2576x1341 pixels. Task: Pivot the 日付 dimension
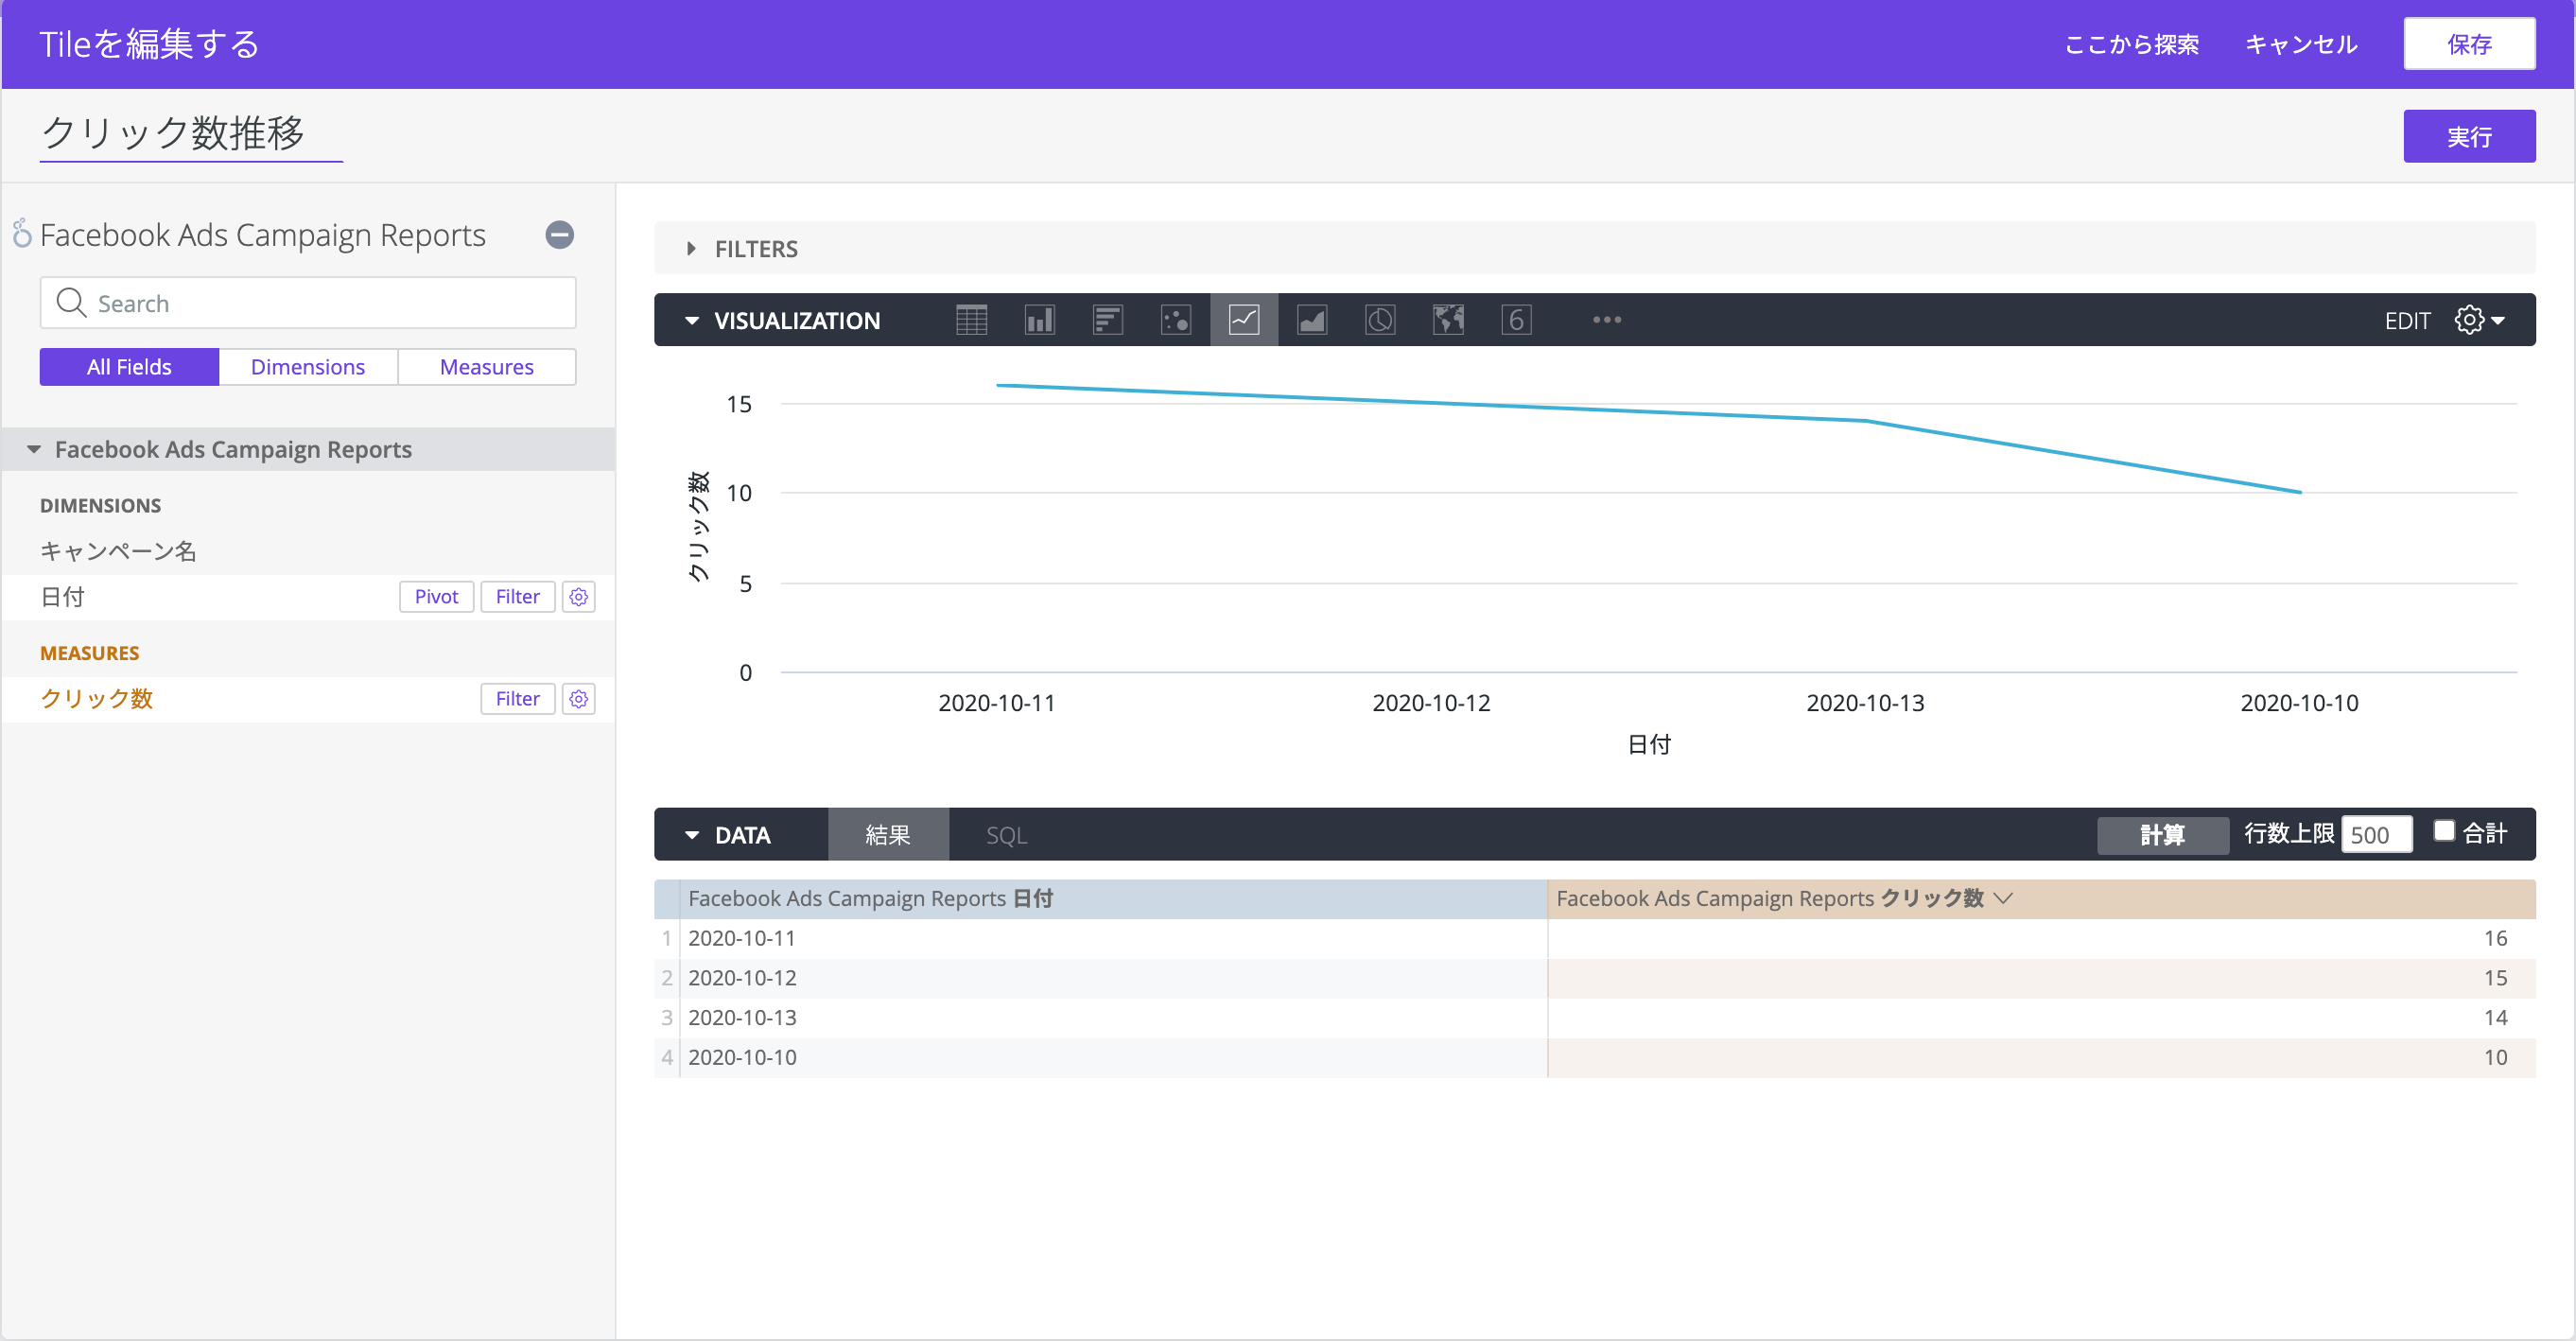(436, 597)
